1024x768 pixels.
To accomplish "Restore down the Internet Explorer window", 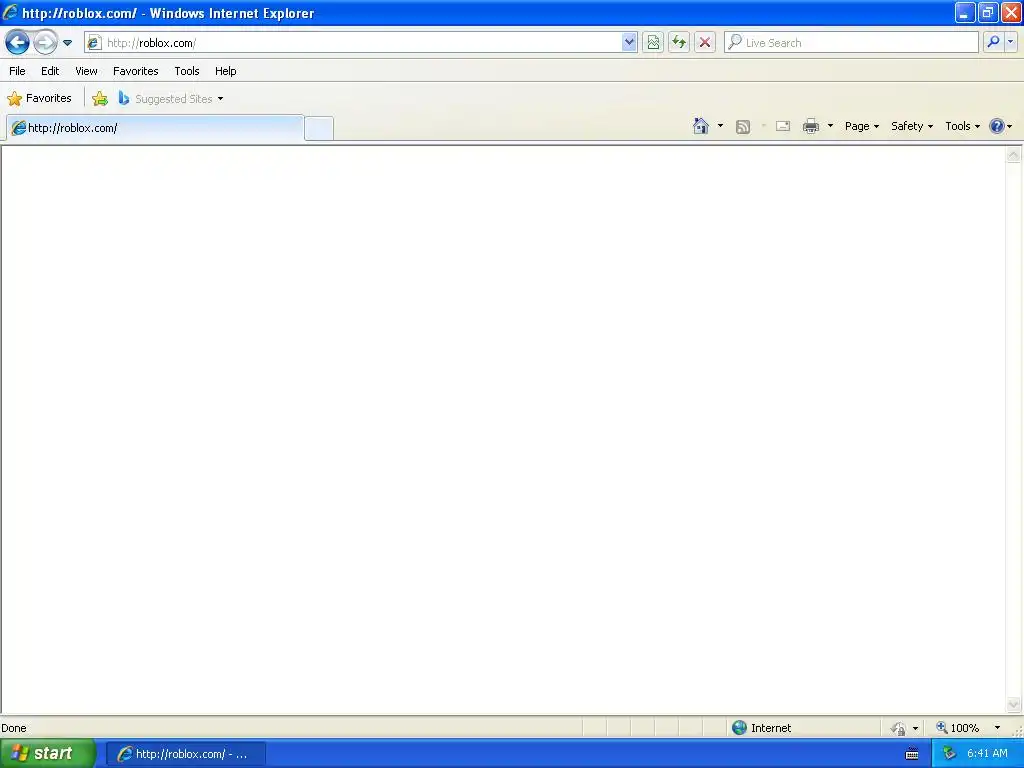I will (x=988, y=12).
